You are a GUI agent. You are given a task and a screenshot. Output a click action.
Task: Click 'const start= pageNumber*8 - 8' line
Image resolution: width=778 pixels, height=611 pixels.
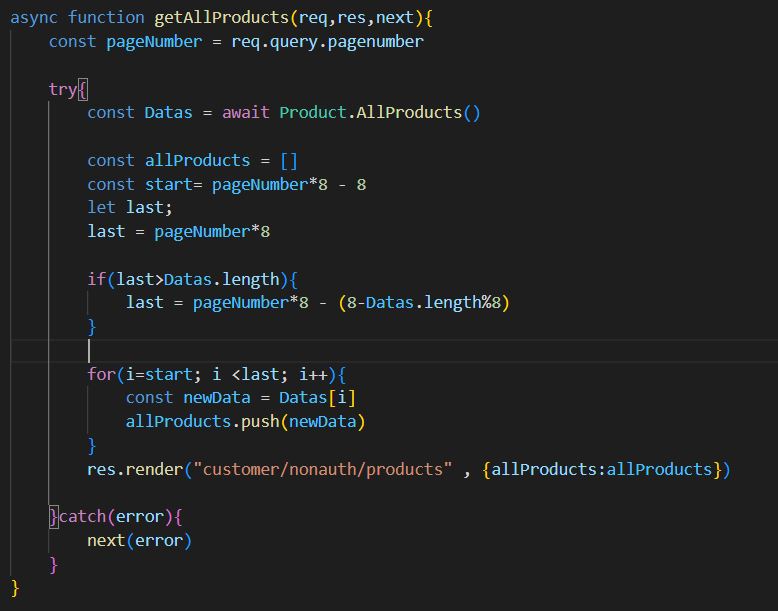tap(227, 185)
